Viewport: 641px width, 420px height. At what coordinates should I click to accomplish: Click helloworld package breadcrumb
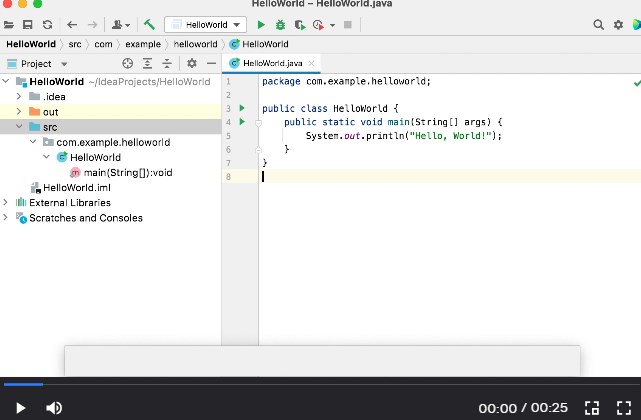click(195, 44)
